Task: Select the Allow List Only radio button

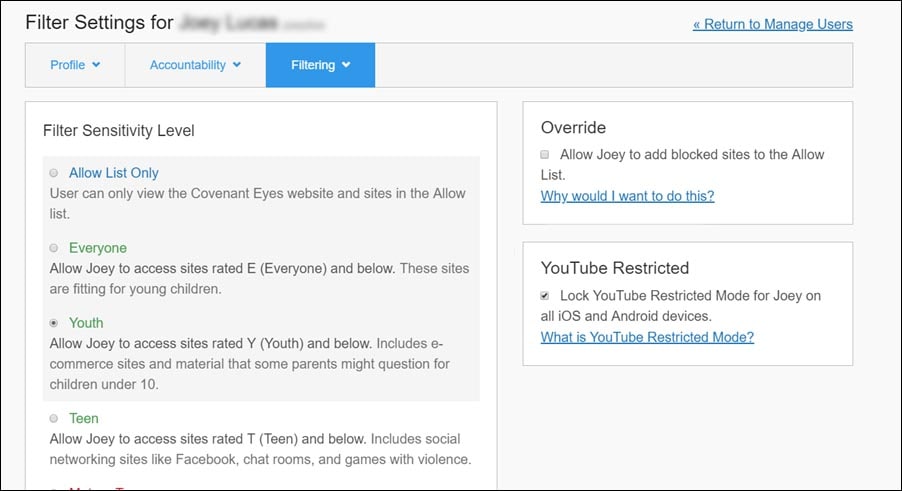Action: click(54, 173)
